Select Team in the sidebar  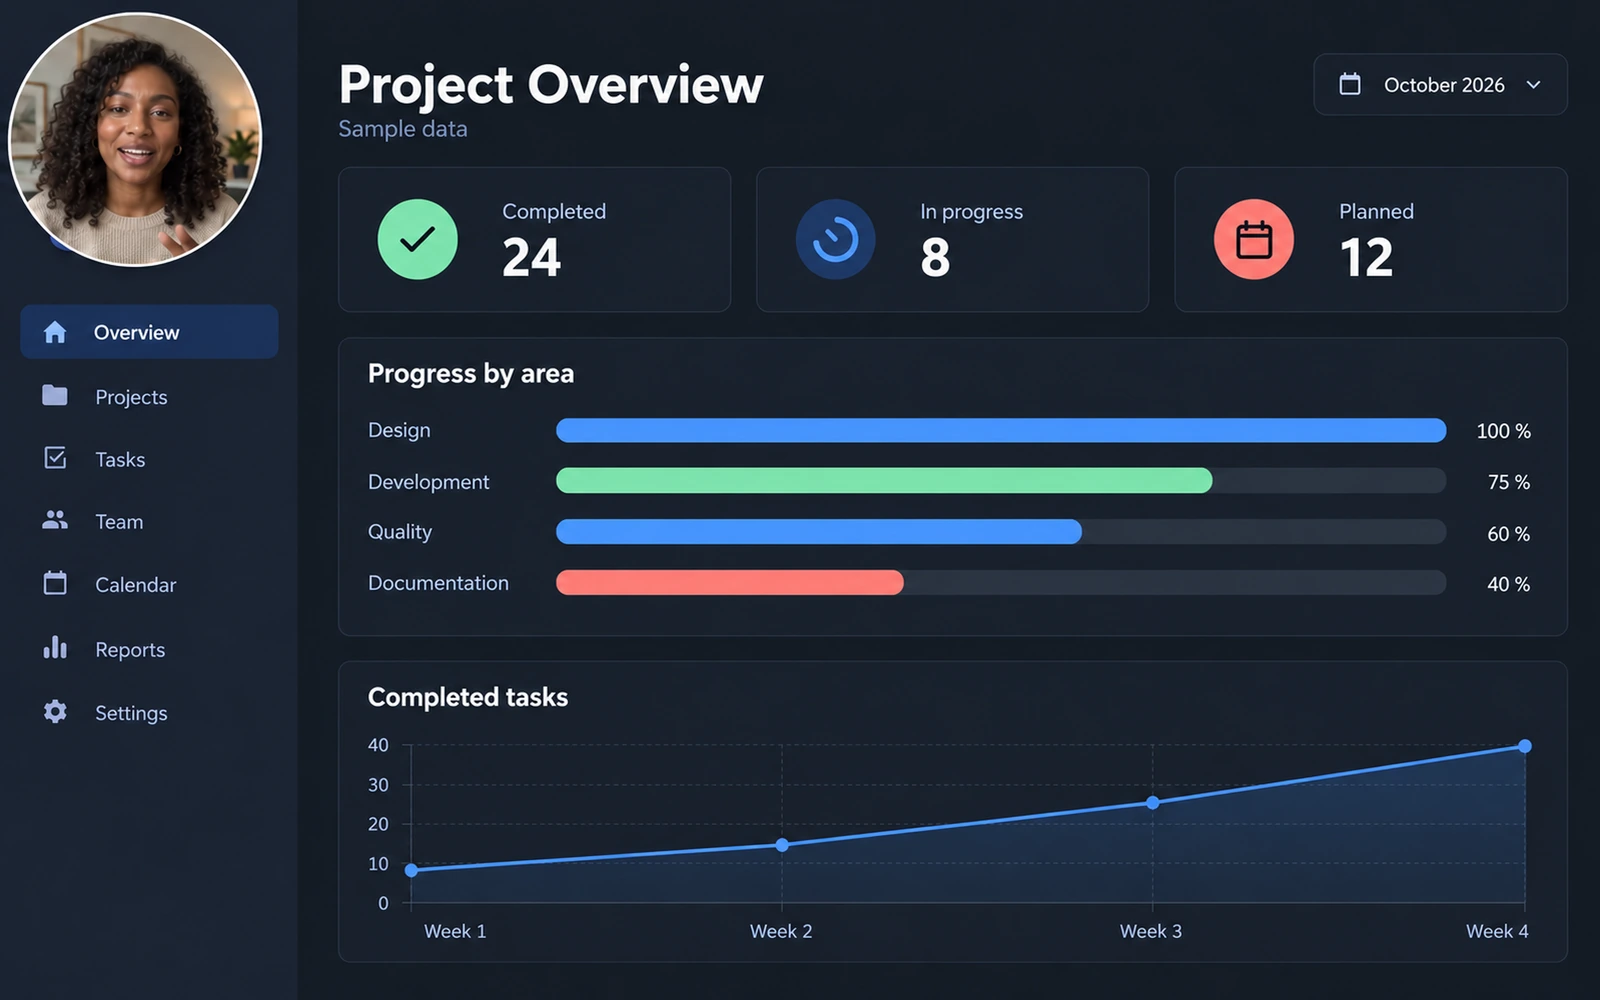point(119,522)
